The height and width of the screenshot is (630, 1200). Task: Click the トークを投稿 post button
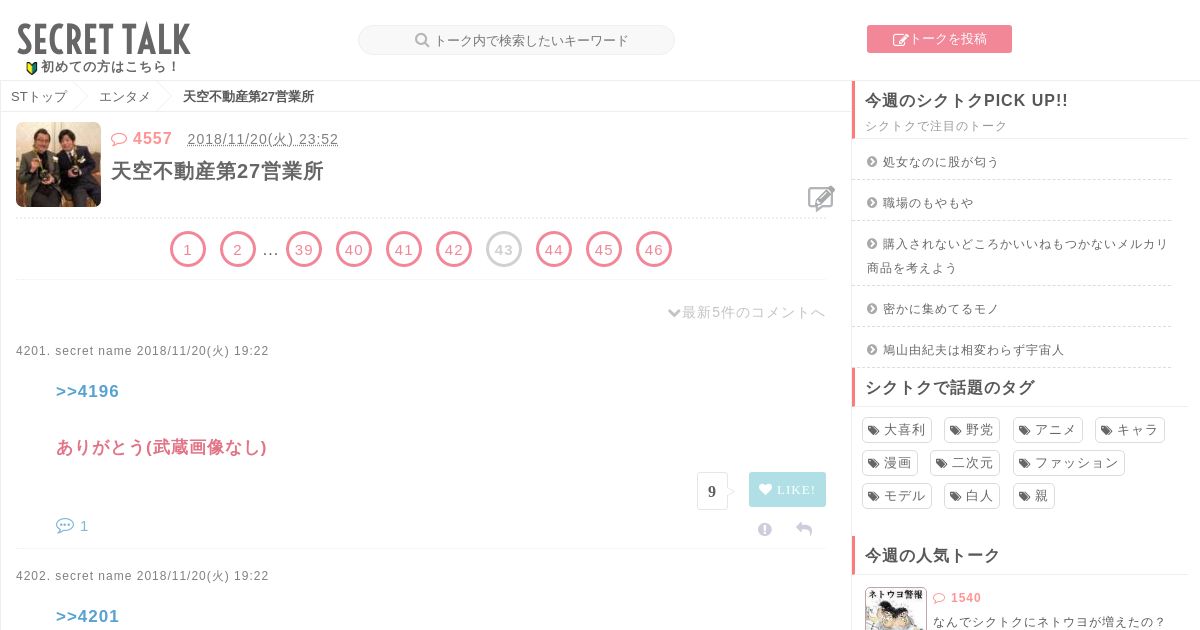click(x=939, y=39)
